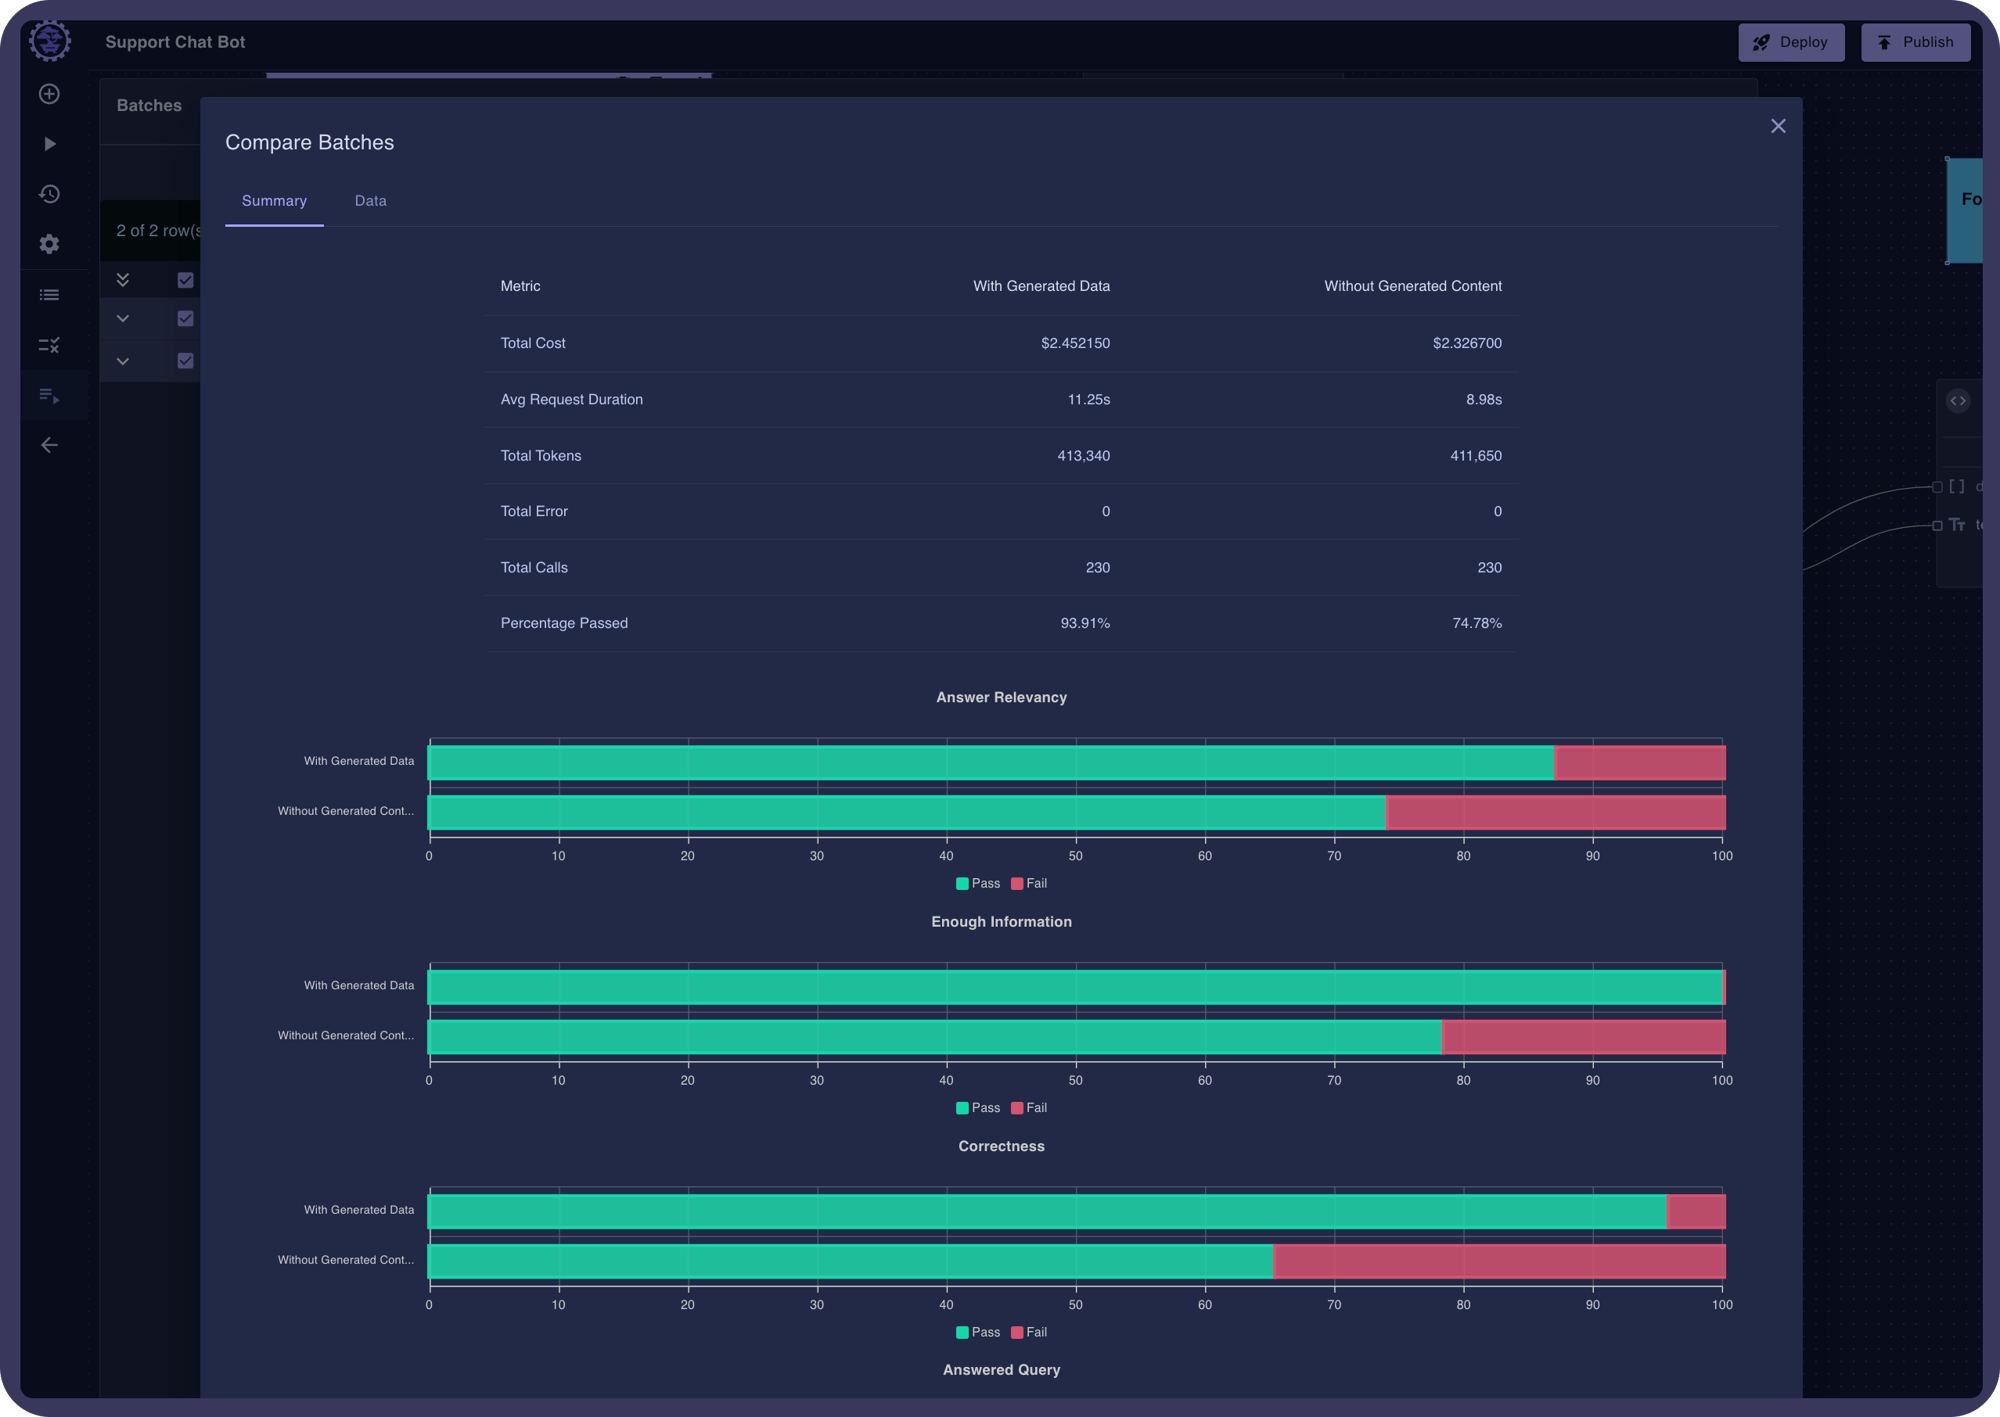Click Percentage Passed value 93.91%
This screenshot has height=1417, width=2000.
1085,623
